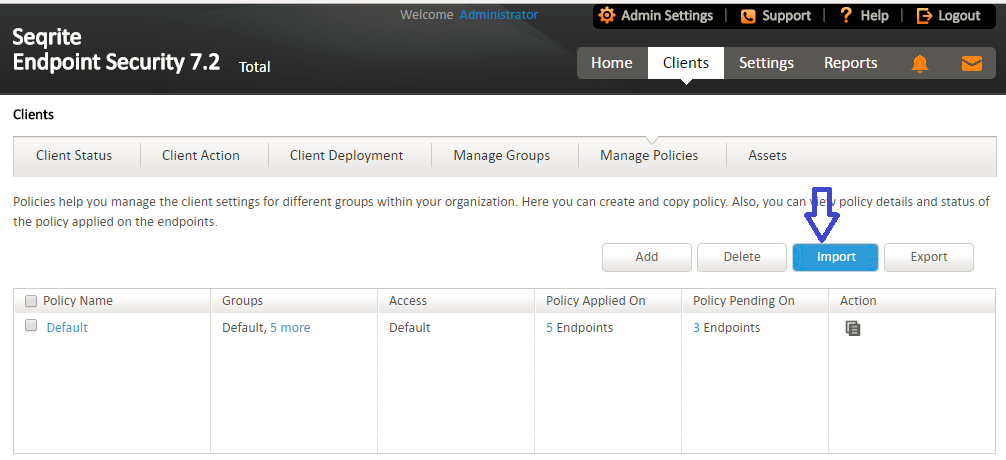Image resolution: width=1006 pixels, height=460 pixels.
Task: Click the Logout text link
Action: pos(959,15)
